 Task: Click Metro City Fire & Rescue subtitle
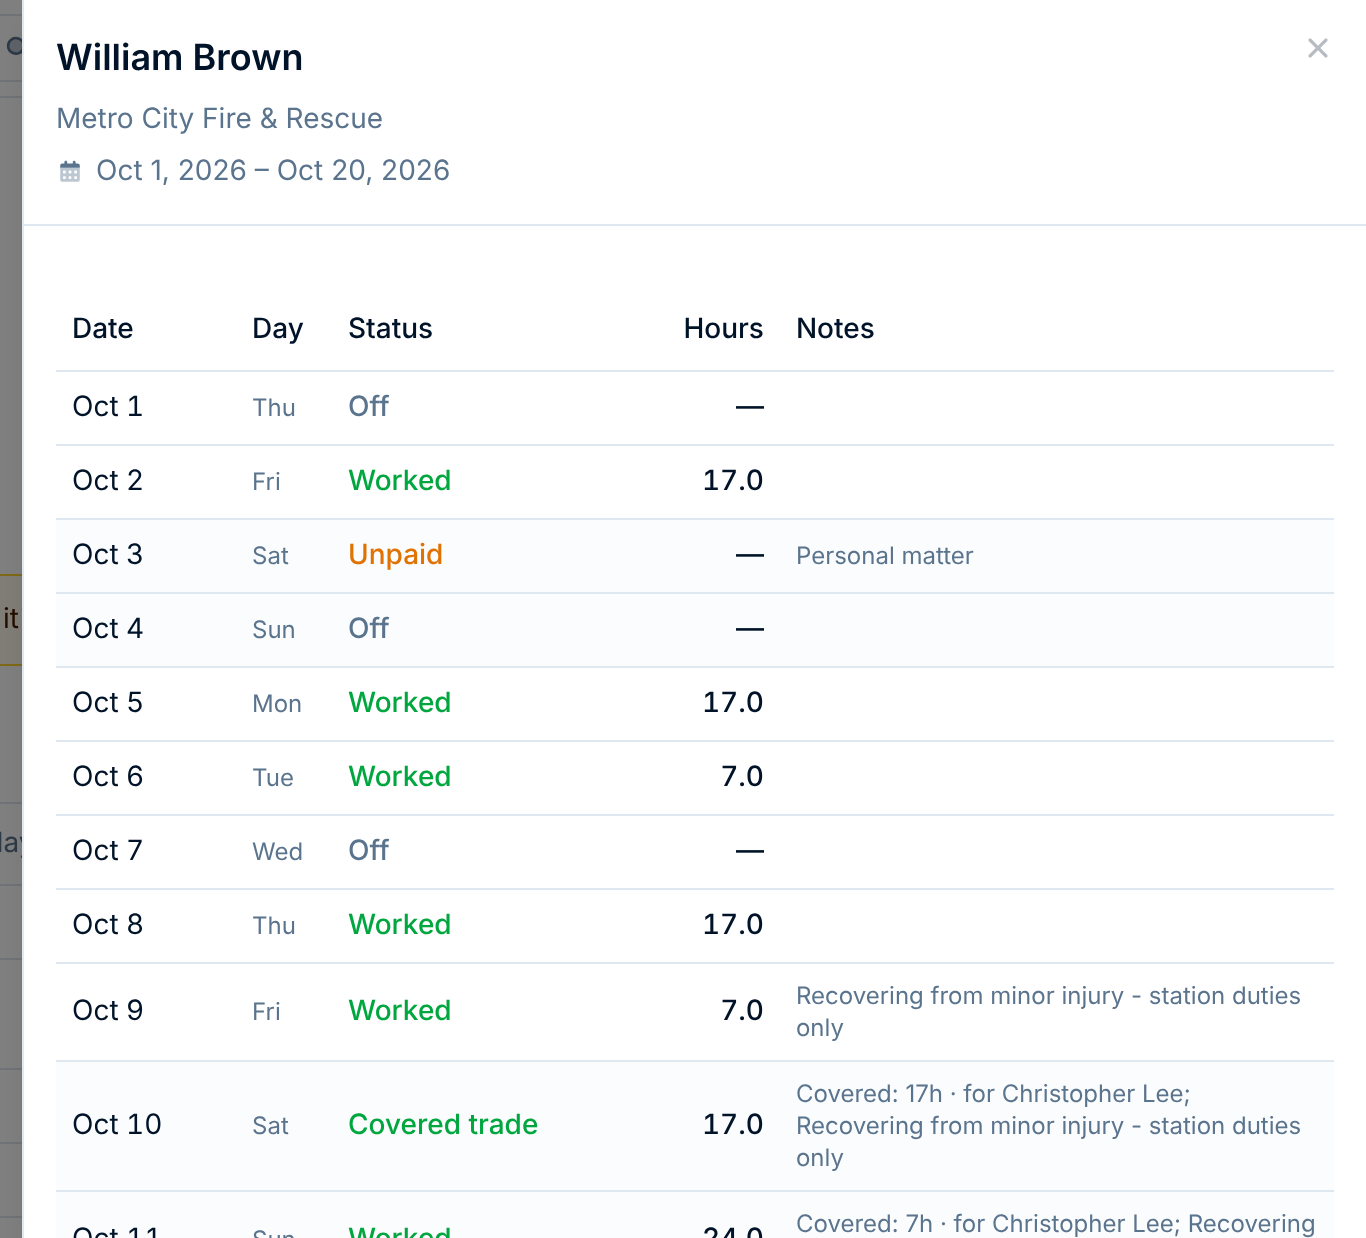pyautogui.click(x=219, y=118)
